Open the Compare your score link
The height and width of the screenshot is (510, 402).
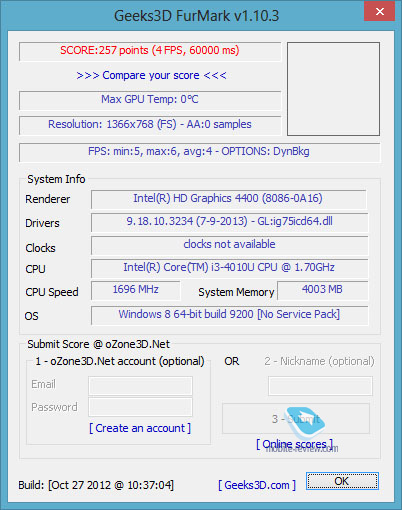pyautogui.click(x=151, y=75)
